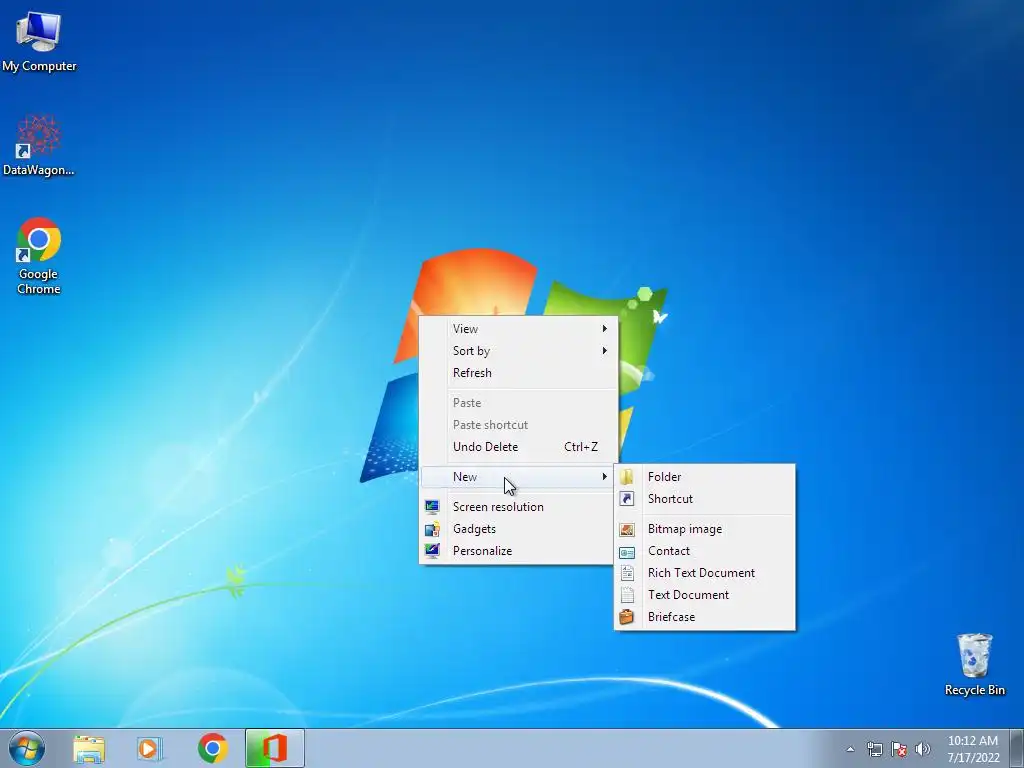Create a new Shortcut

(x=705, y=499)
